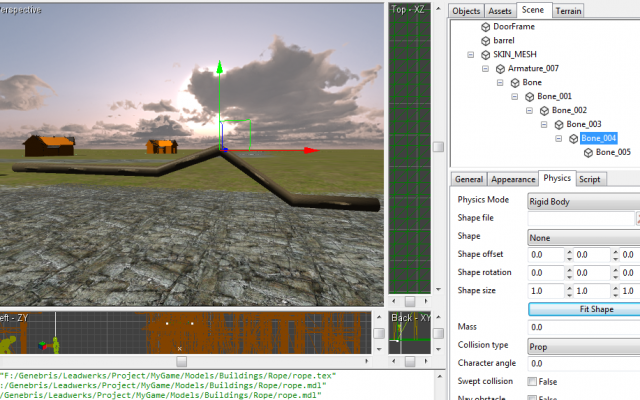The image size is (640, 400).
Task: Collapse the Bone_003 tree node
Action: click(x=544, y=124)
